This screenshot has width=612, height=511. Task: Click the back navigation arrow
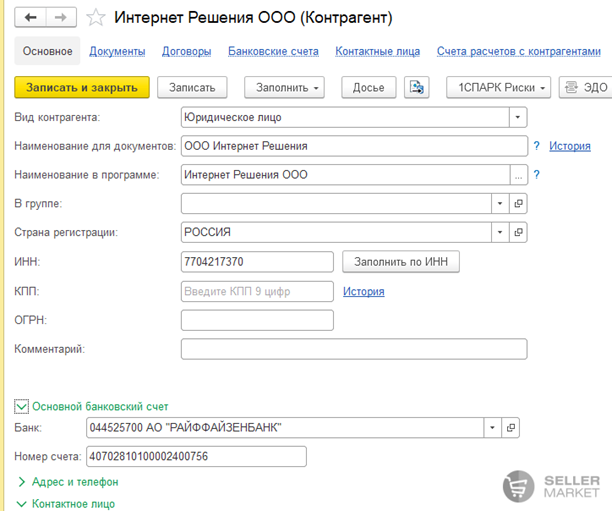32,18
